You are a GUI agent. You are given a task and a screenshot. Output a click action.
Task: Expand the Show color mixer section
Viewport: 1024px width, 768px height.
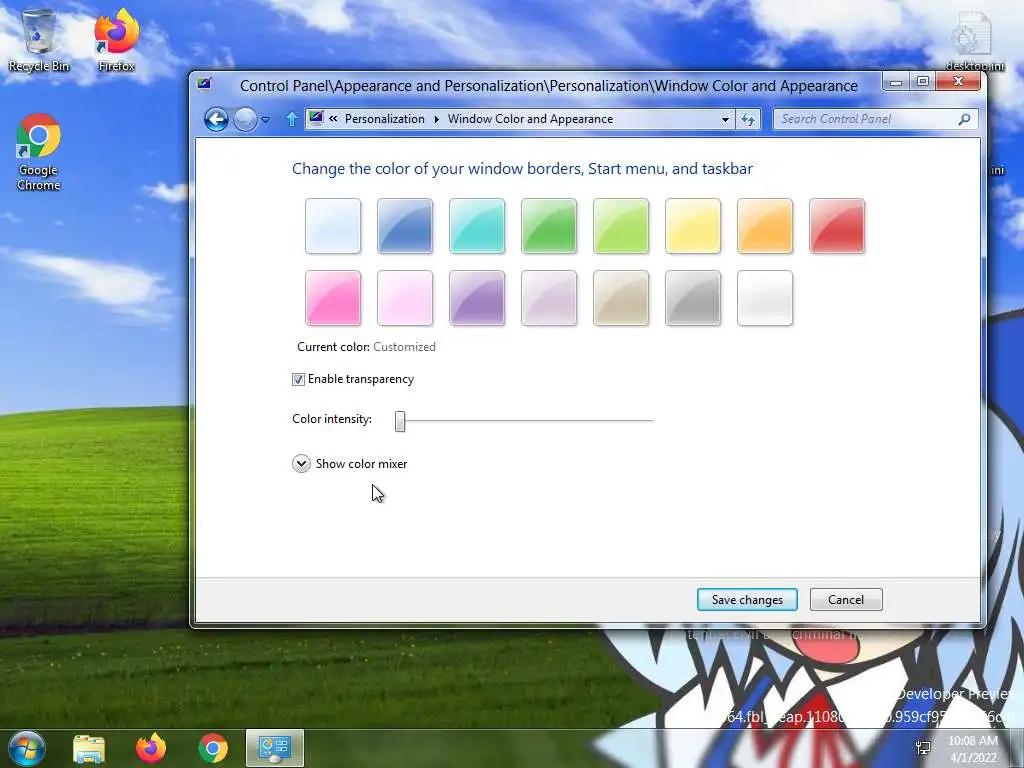click(301, 464)
